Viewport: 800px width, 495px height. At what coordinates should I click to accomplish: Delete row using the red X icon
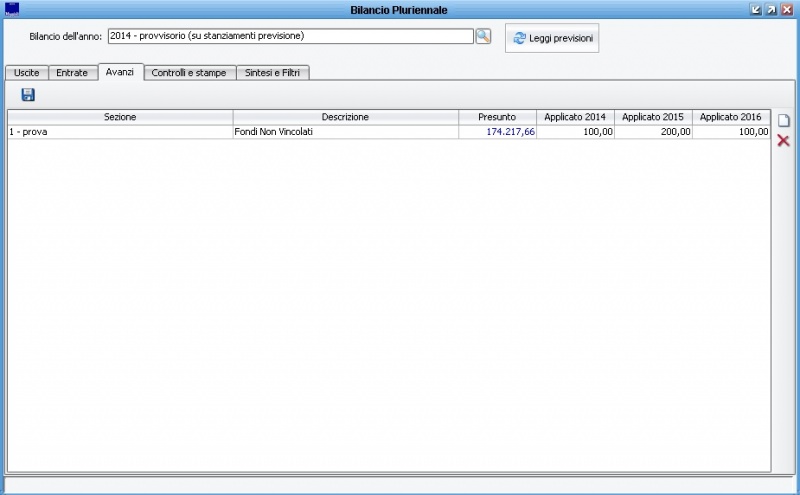pos(784,140)
